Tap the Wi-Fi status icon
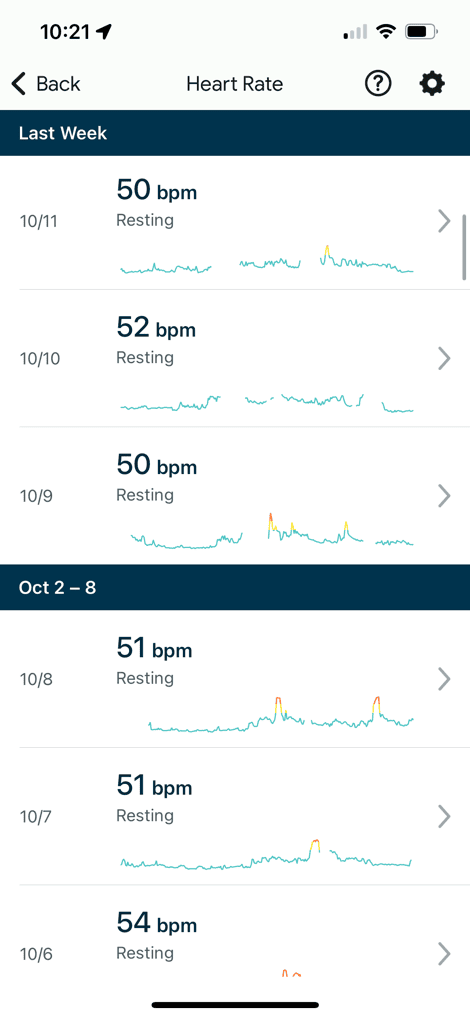The height and width of the screenshot is (1018, 470). coord(388,31)
